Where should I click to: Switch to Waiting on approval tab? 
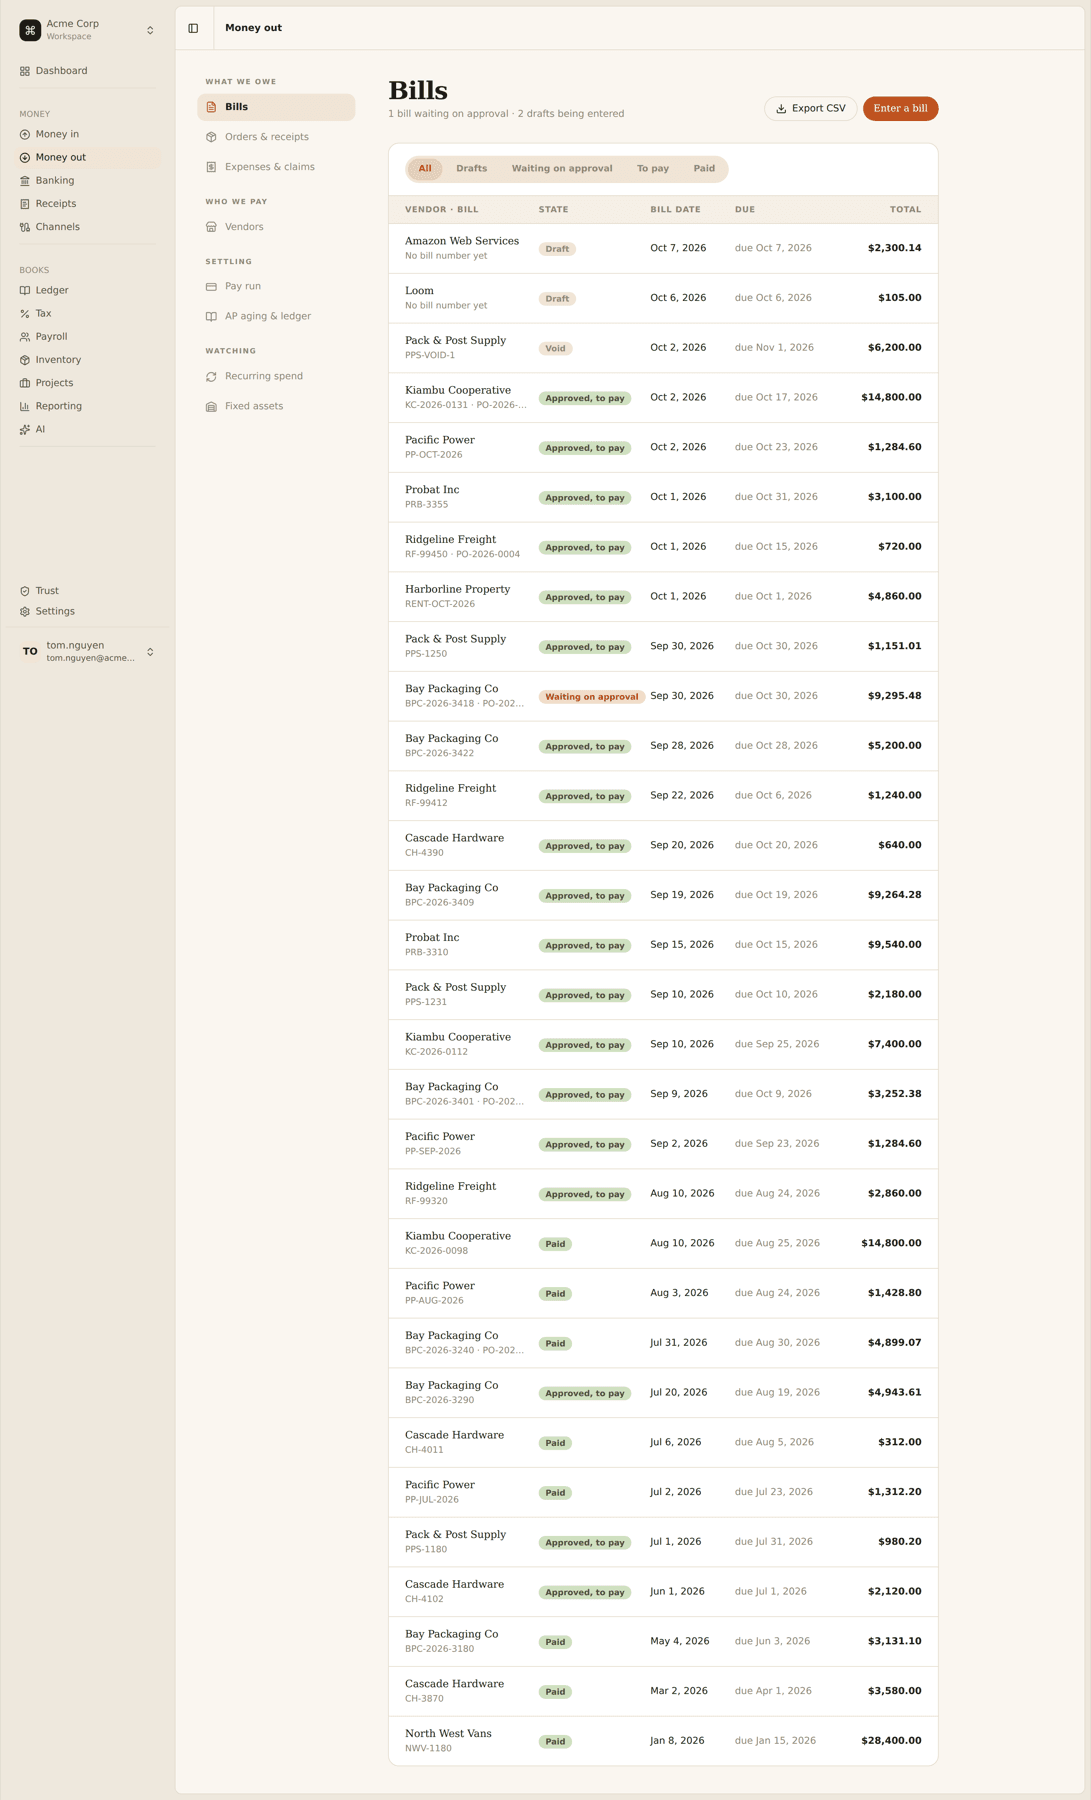pos(562,169)
